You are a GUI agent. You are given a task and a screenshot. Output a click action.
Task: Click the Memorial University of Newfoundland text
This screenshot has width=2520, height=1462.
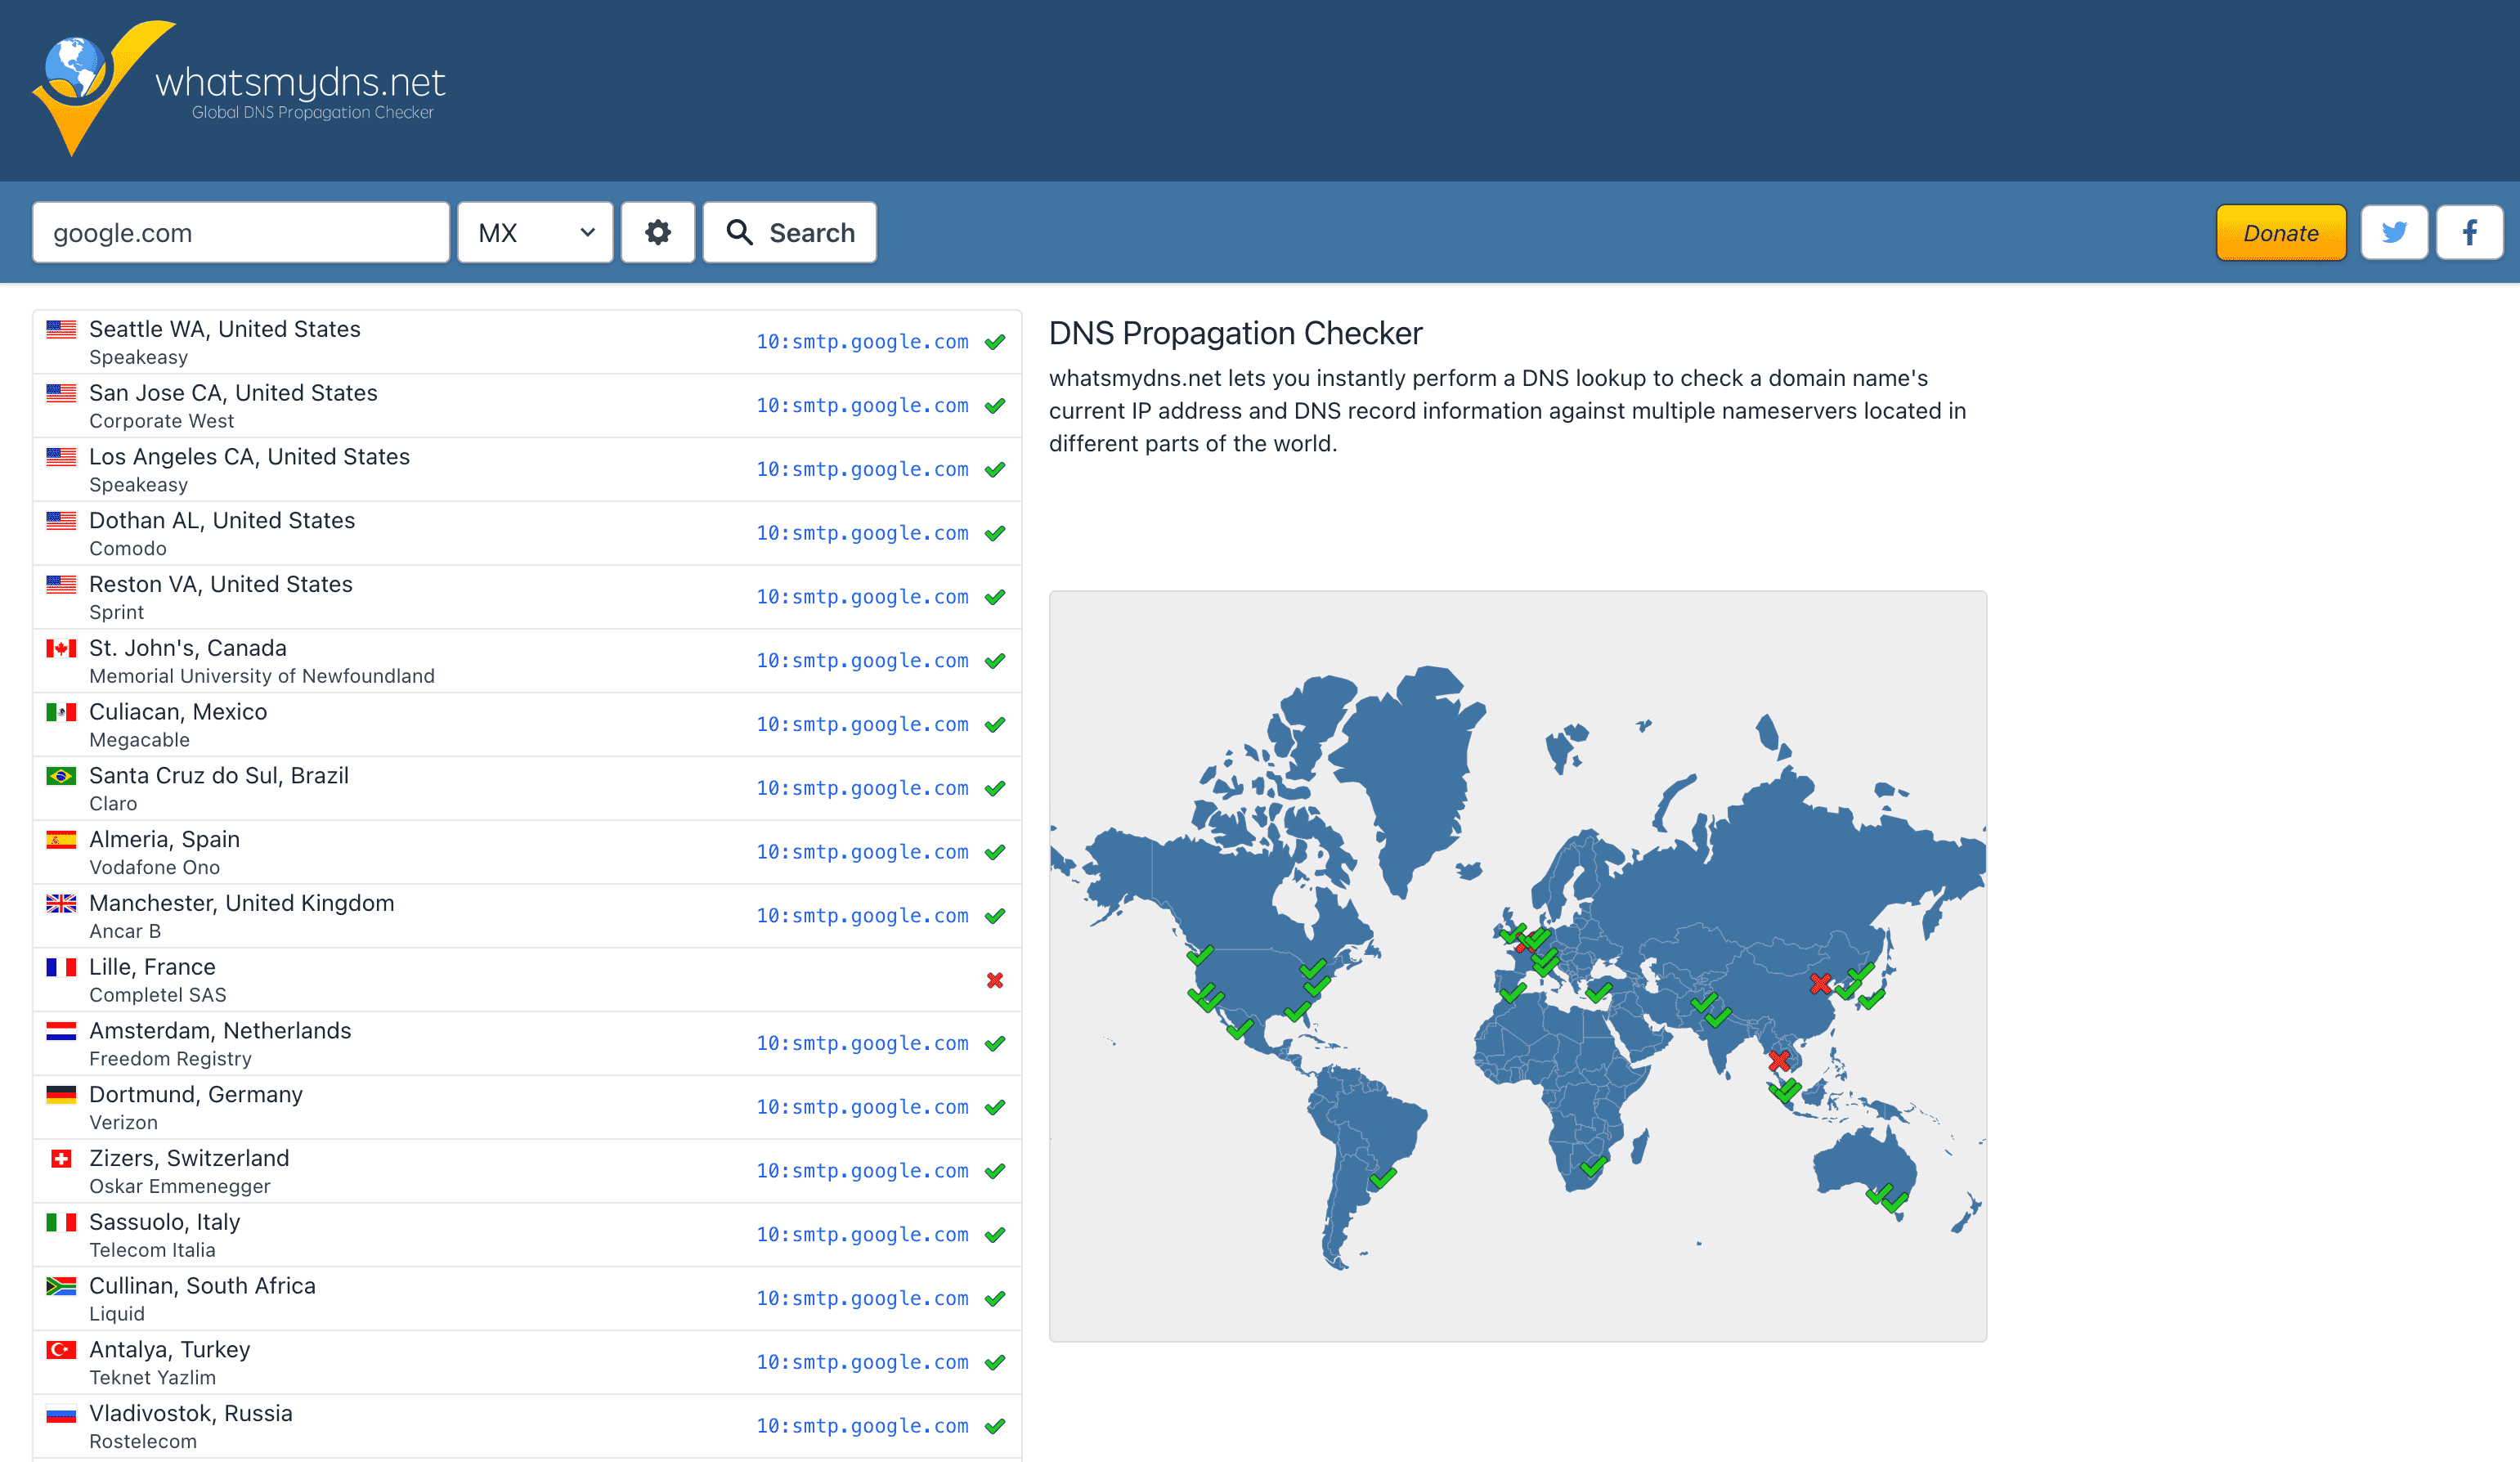click(262, 676)
